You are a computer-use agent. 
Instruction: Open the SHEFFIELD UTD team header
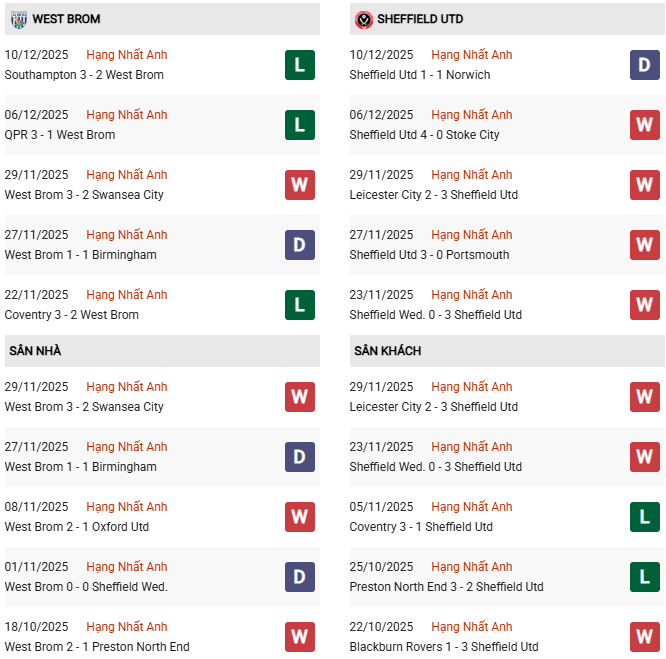point(420,19)
